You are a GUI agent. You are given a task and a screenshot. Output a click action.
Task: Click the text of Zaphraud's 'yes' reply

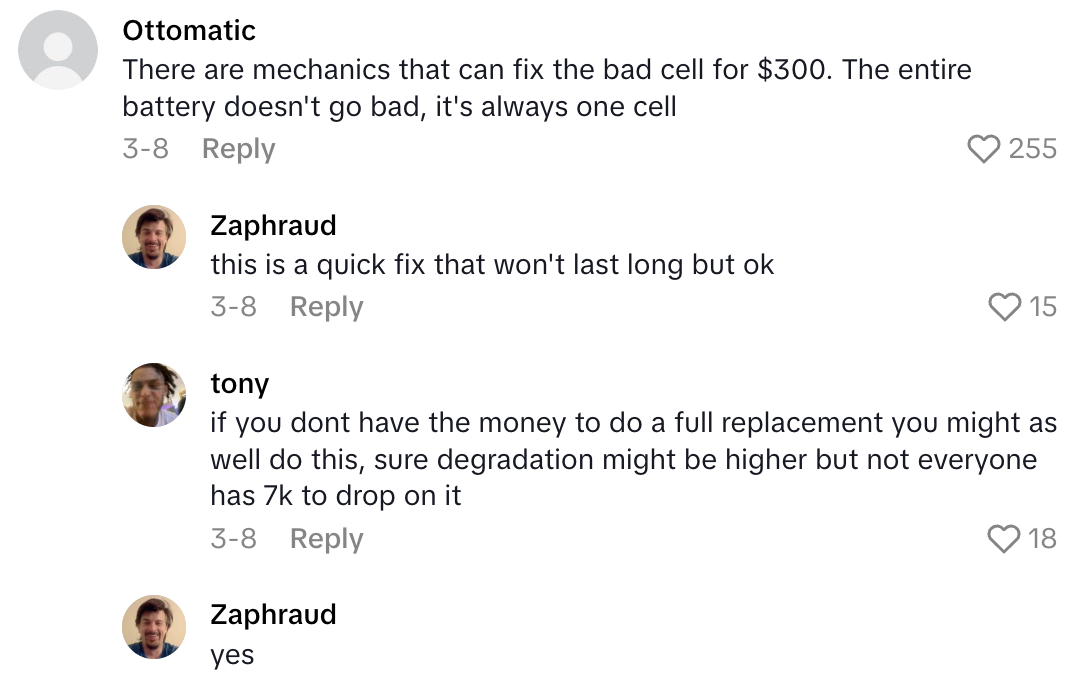click(229, 655)
